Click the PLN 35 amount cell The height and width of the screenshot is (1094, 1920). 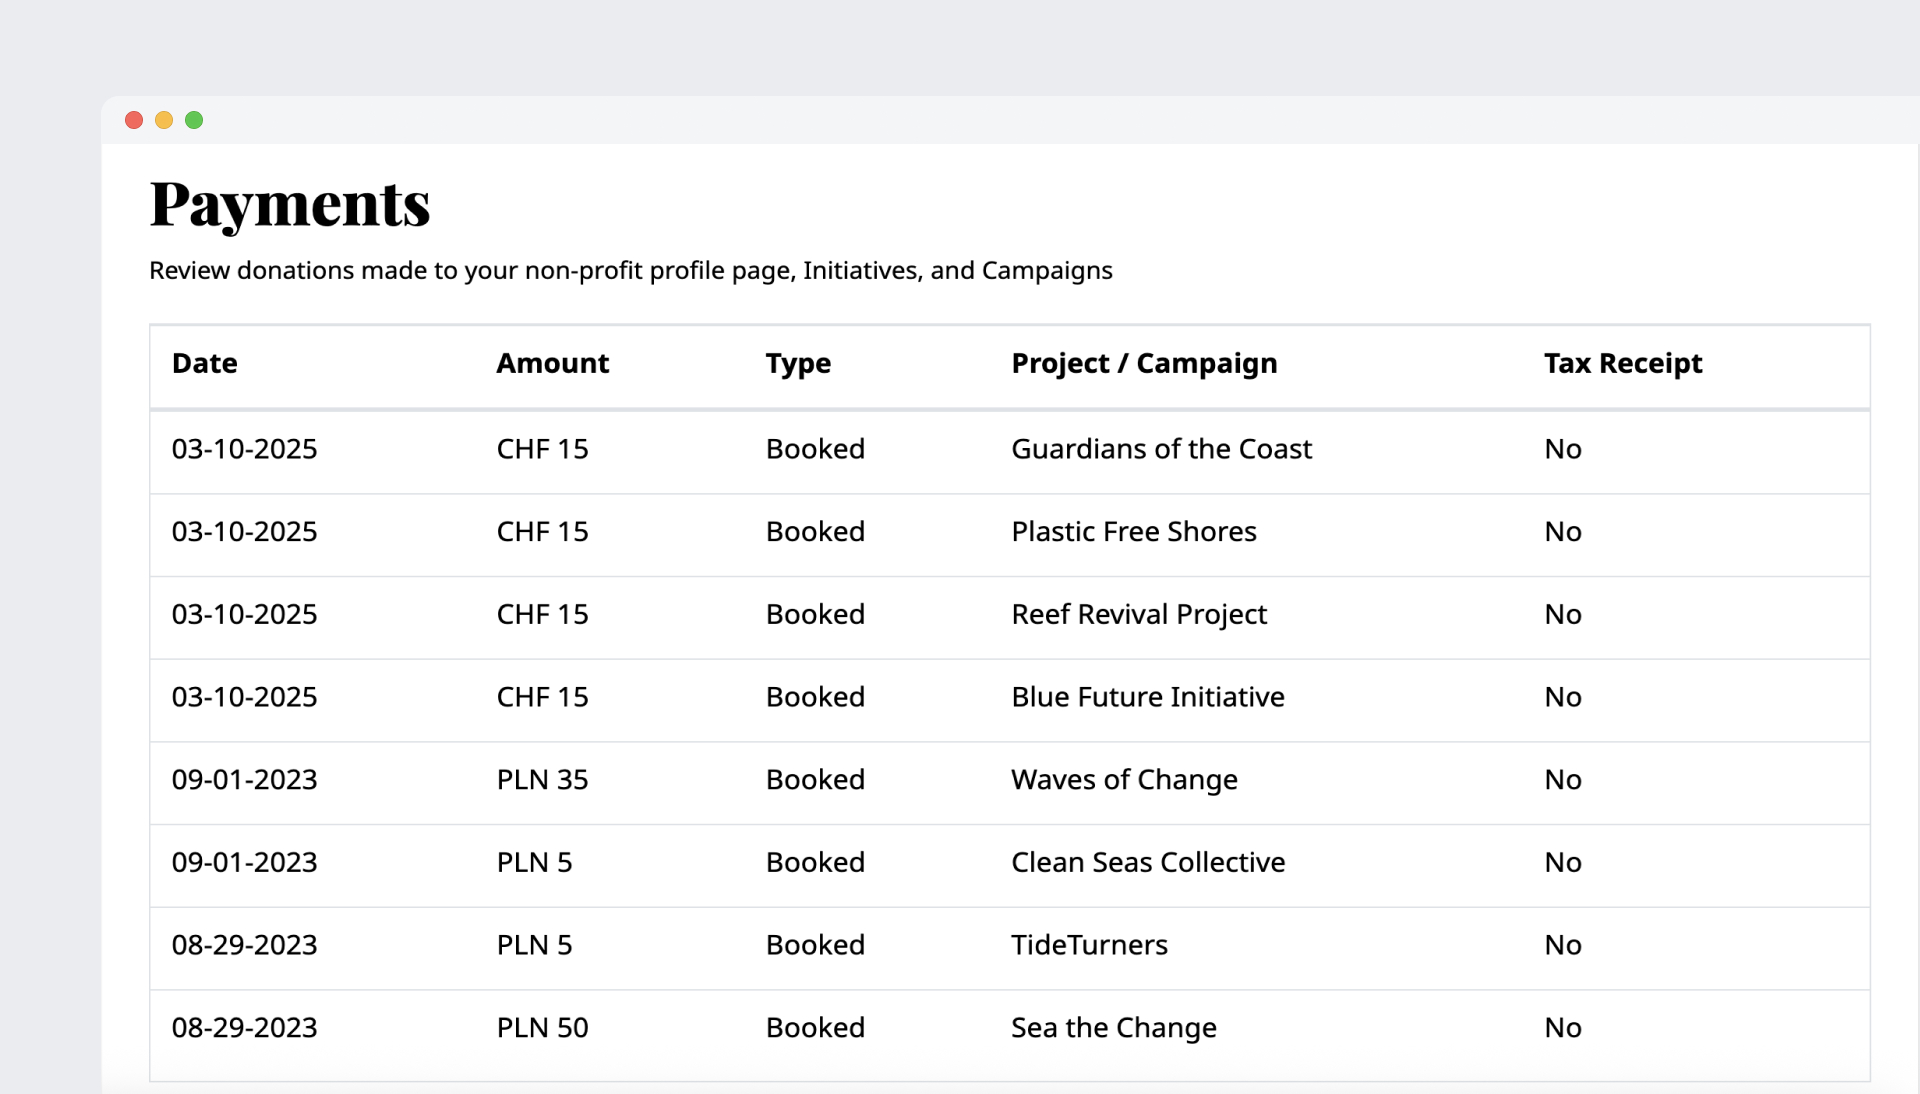coord(542,780)
